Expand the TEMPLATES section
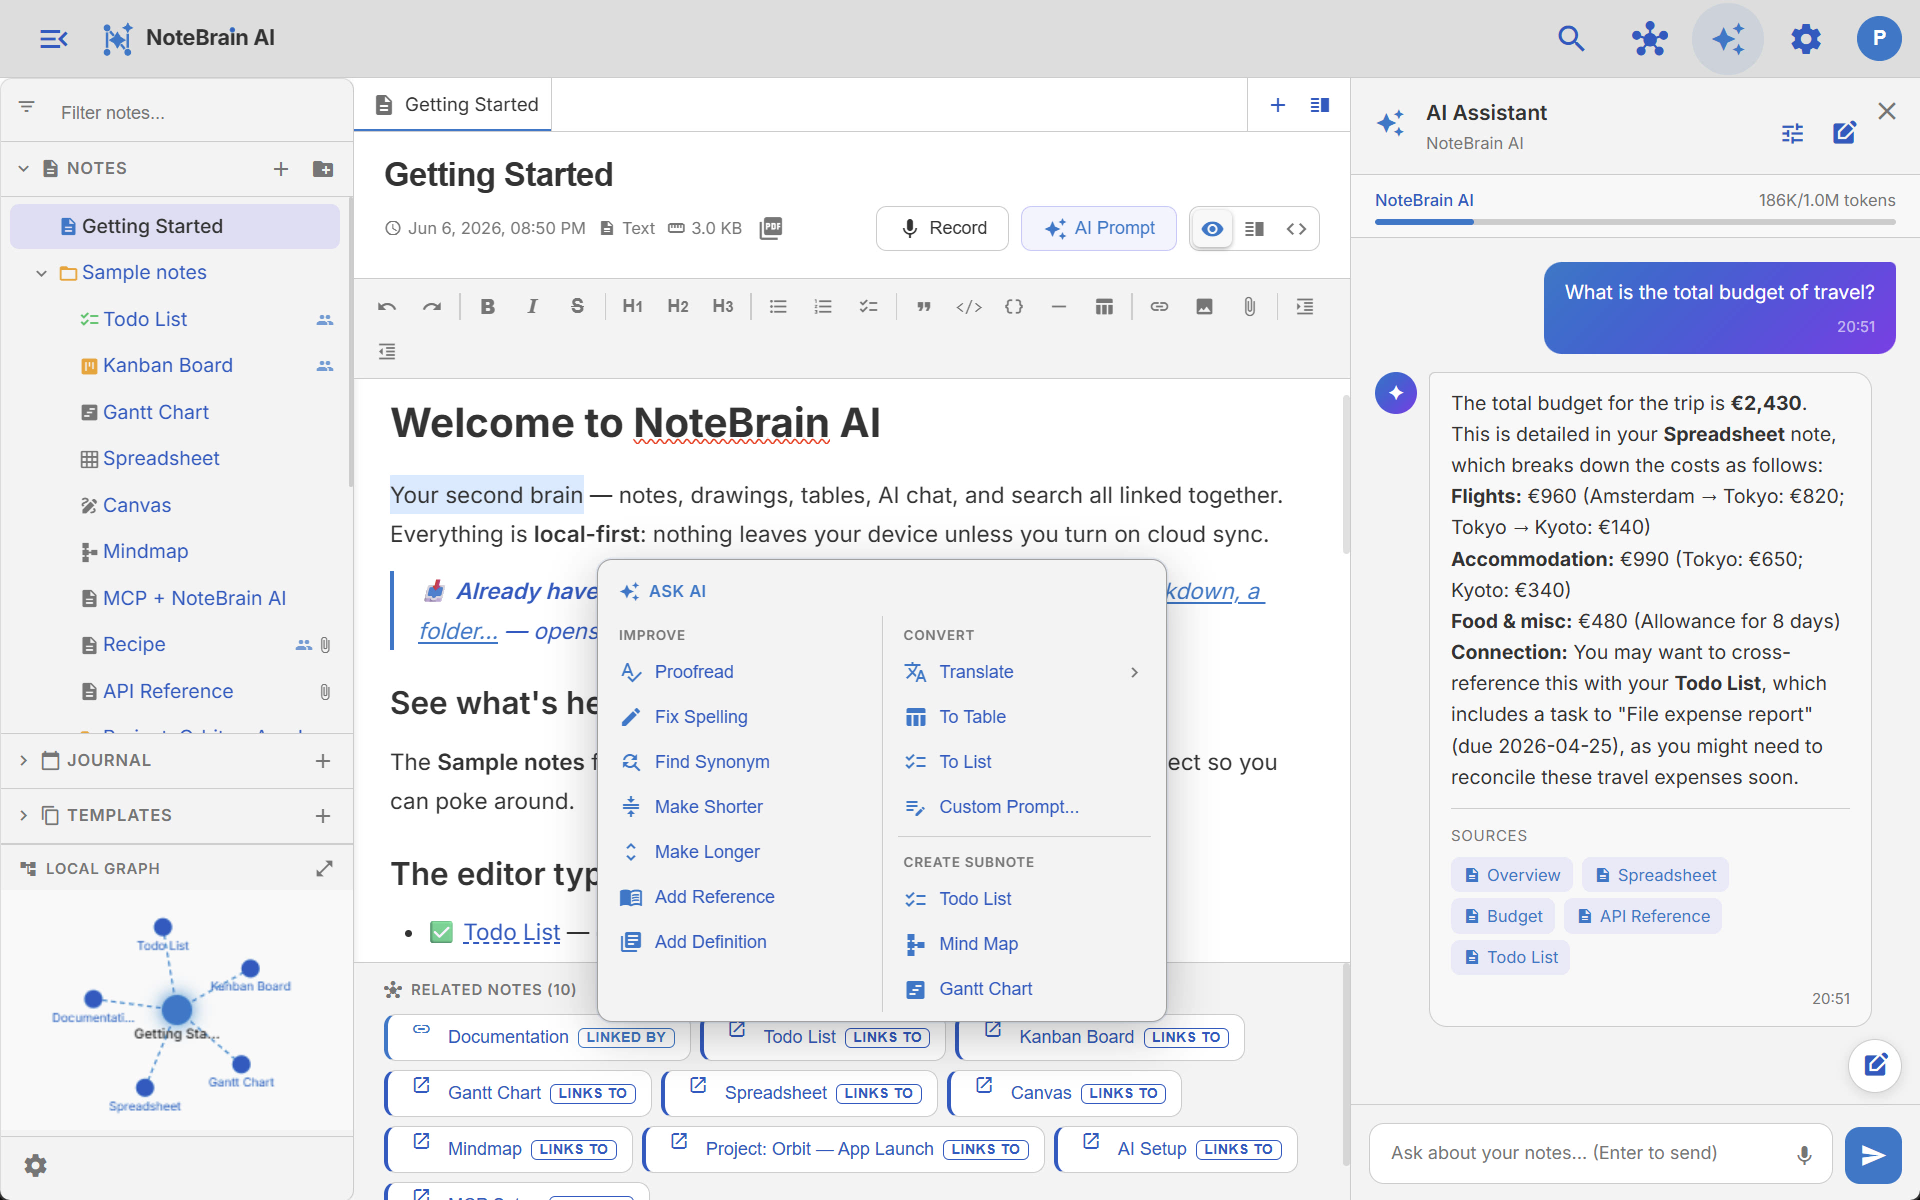Screen dimensions: 1920x1200 click(x=24, y=816)
